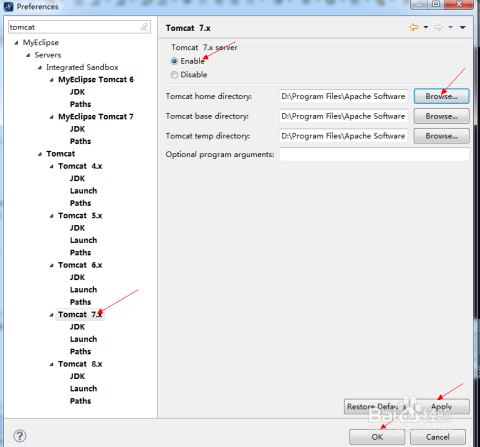Select JDK under Tomcat 7.x
This screenshot has height=447, width=480.
[77, 327]
